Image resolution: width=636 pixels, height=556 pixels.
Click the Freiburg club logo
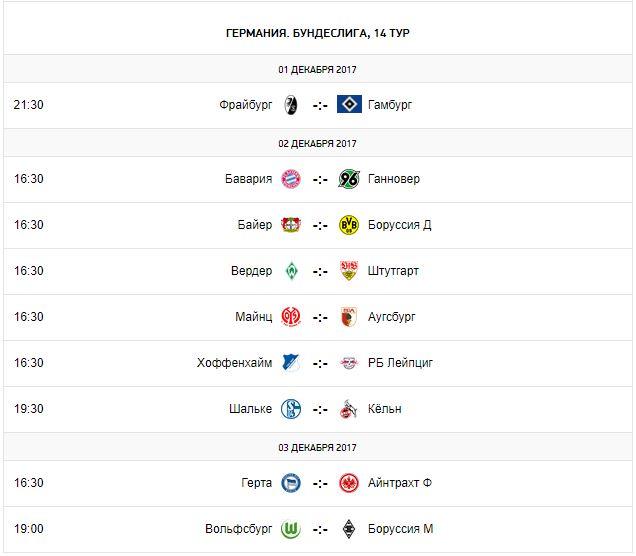tap(290, 104)
